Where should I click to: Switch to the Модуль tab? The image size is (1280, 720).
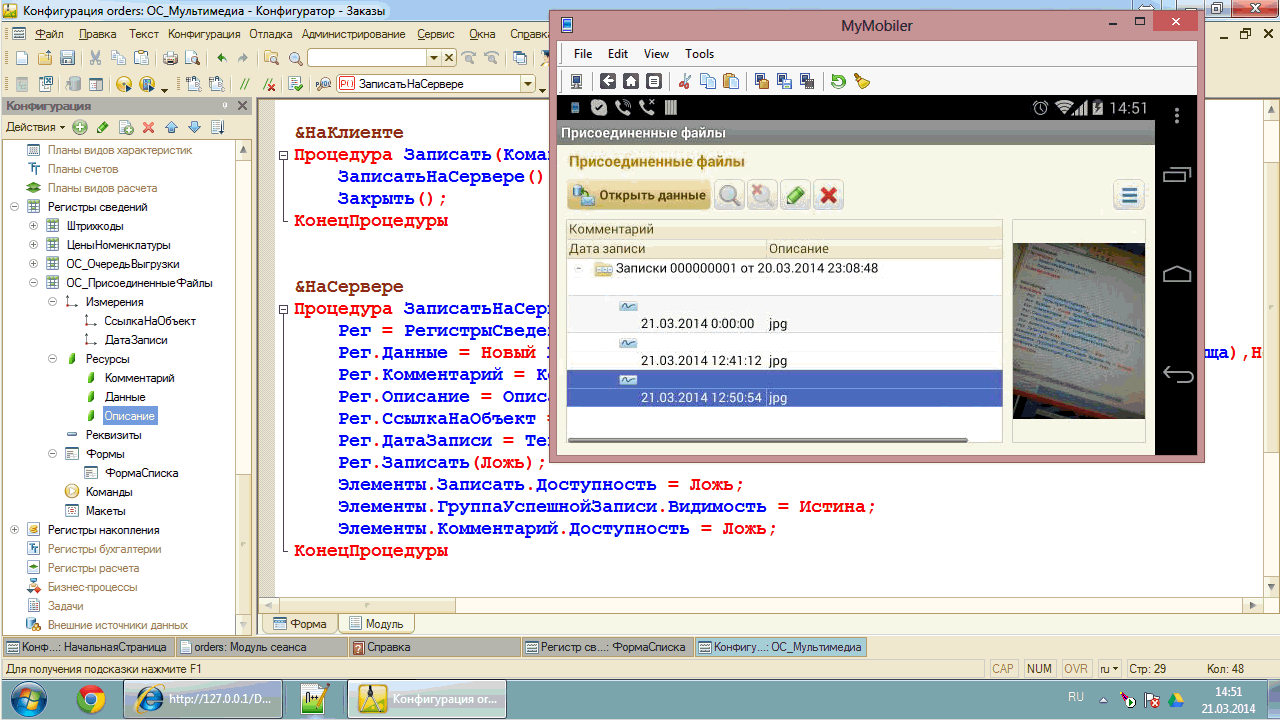coord(375,624)
